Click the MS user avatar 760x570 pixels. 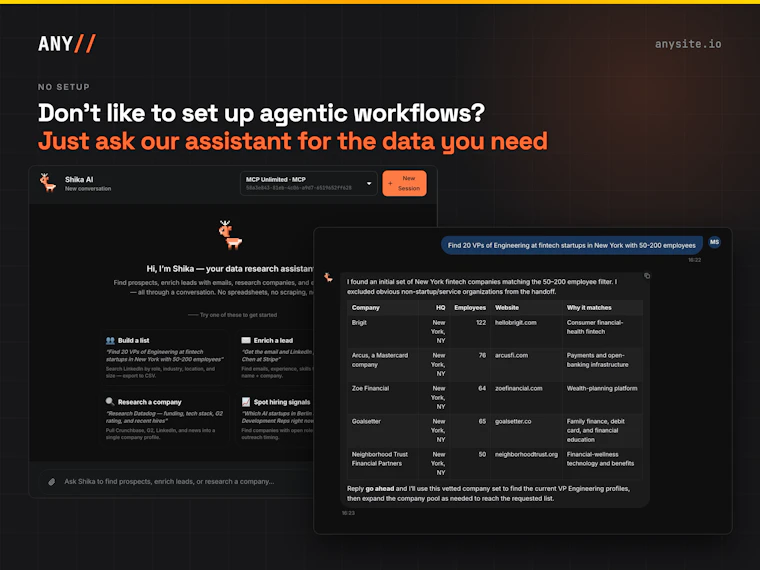tap(714, 242)
